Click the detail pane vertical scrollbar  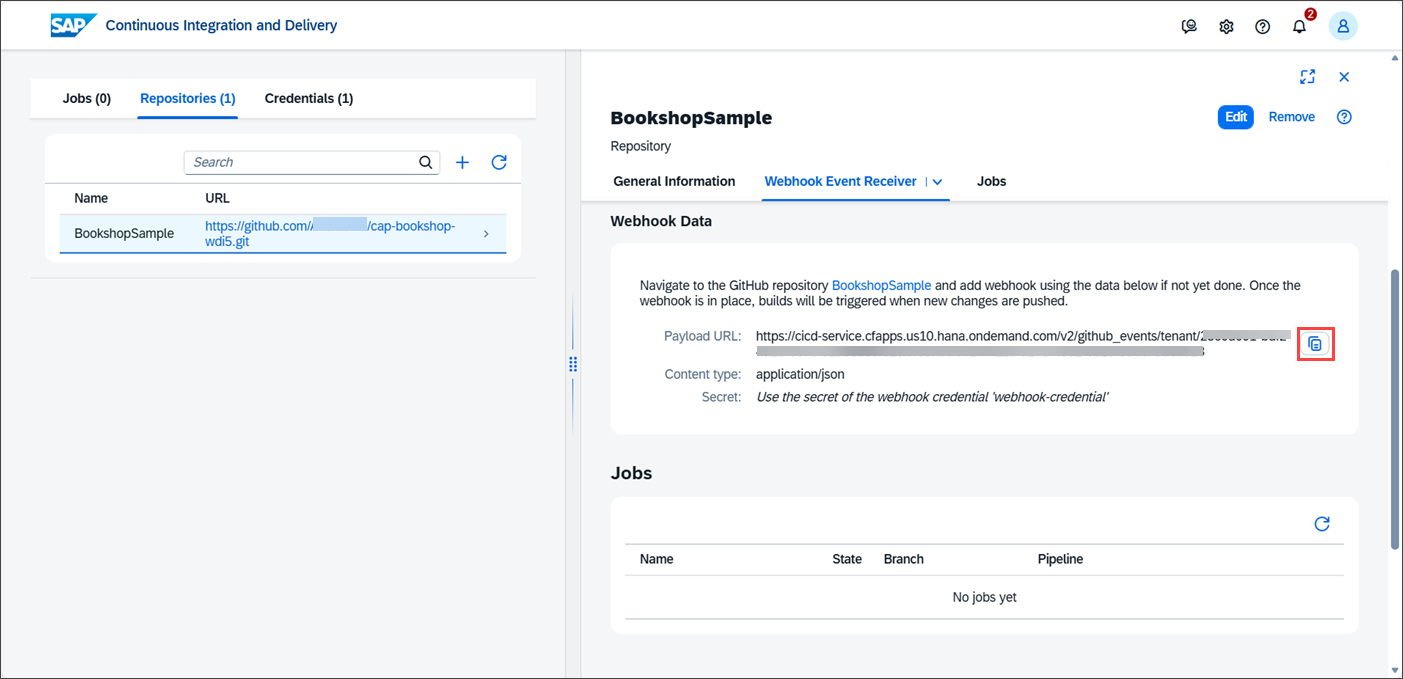1396,408
